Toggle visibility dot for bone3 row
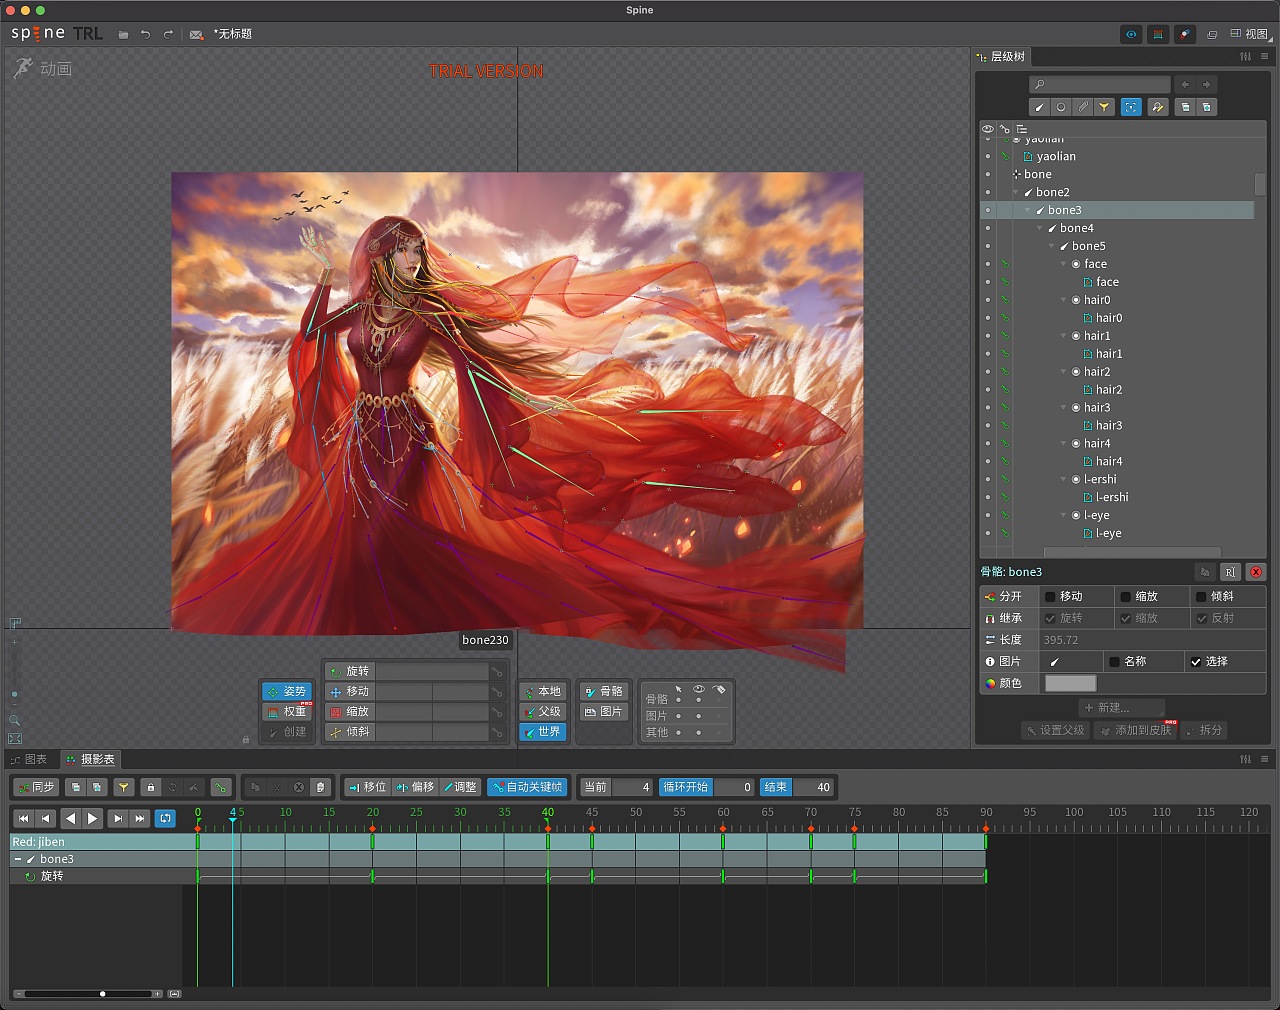 pos(988,210)
